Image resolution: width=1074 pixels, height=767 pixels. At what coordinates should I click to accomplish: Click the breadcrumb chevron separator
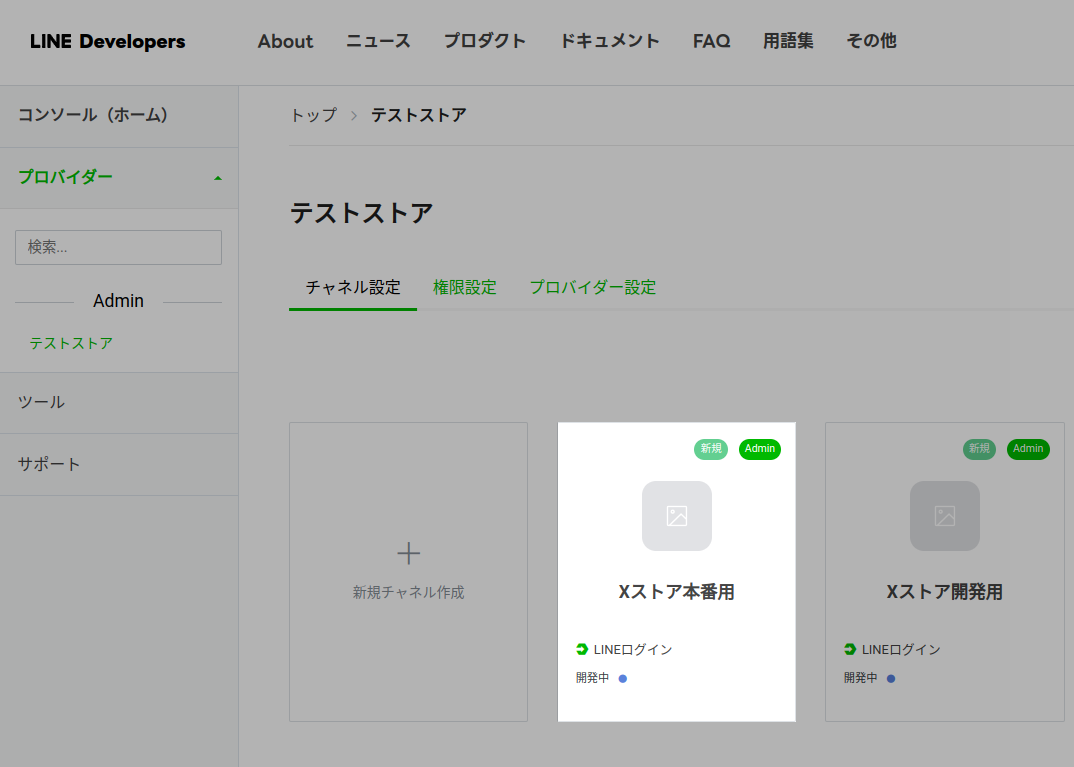click(x=354, y=116)
